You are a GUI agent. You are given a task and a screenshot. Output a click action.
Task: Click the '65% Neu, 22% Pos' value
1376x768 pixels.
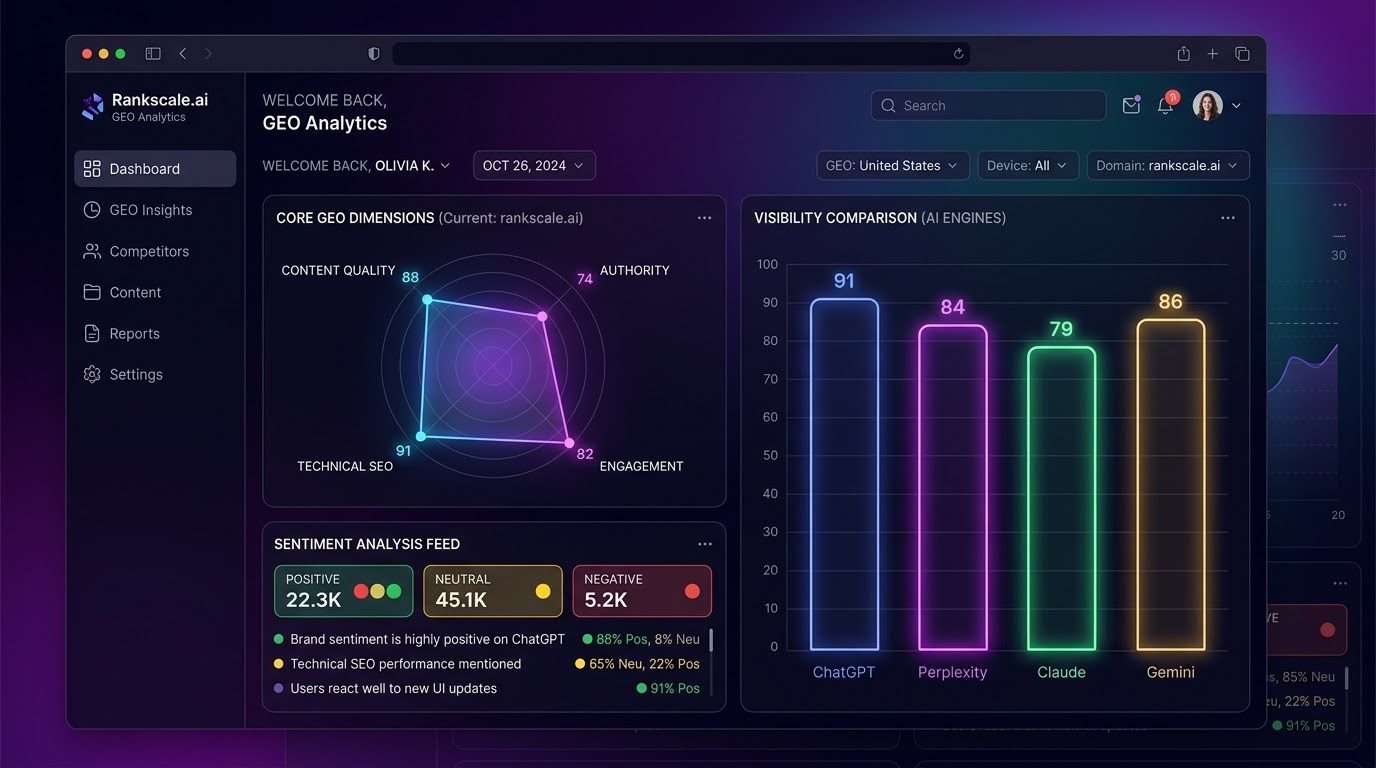coord(644,664)
